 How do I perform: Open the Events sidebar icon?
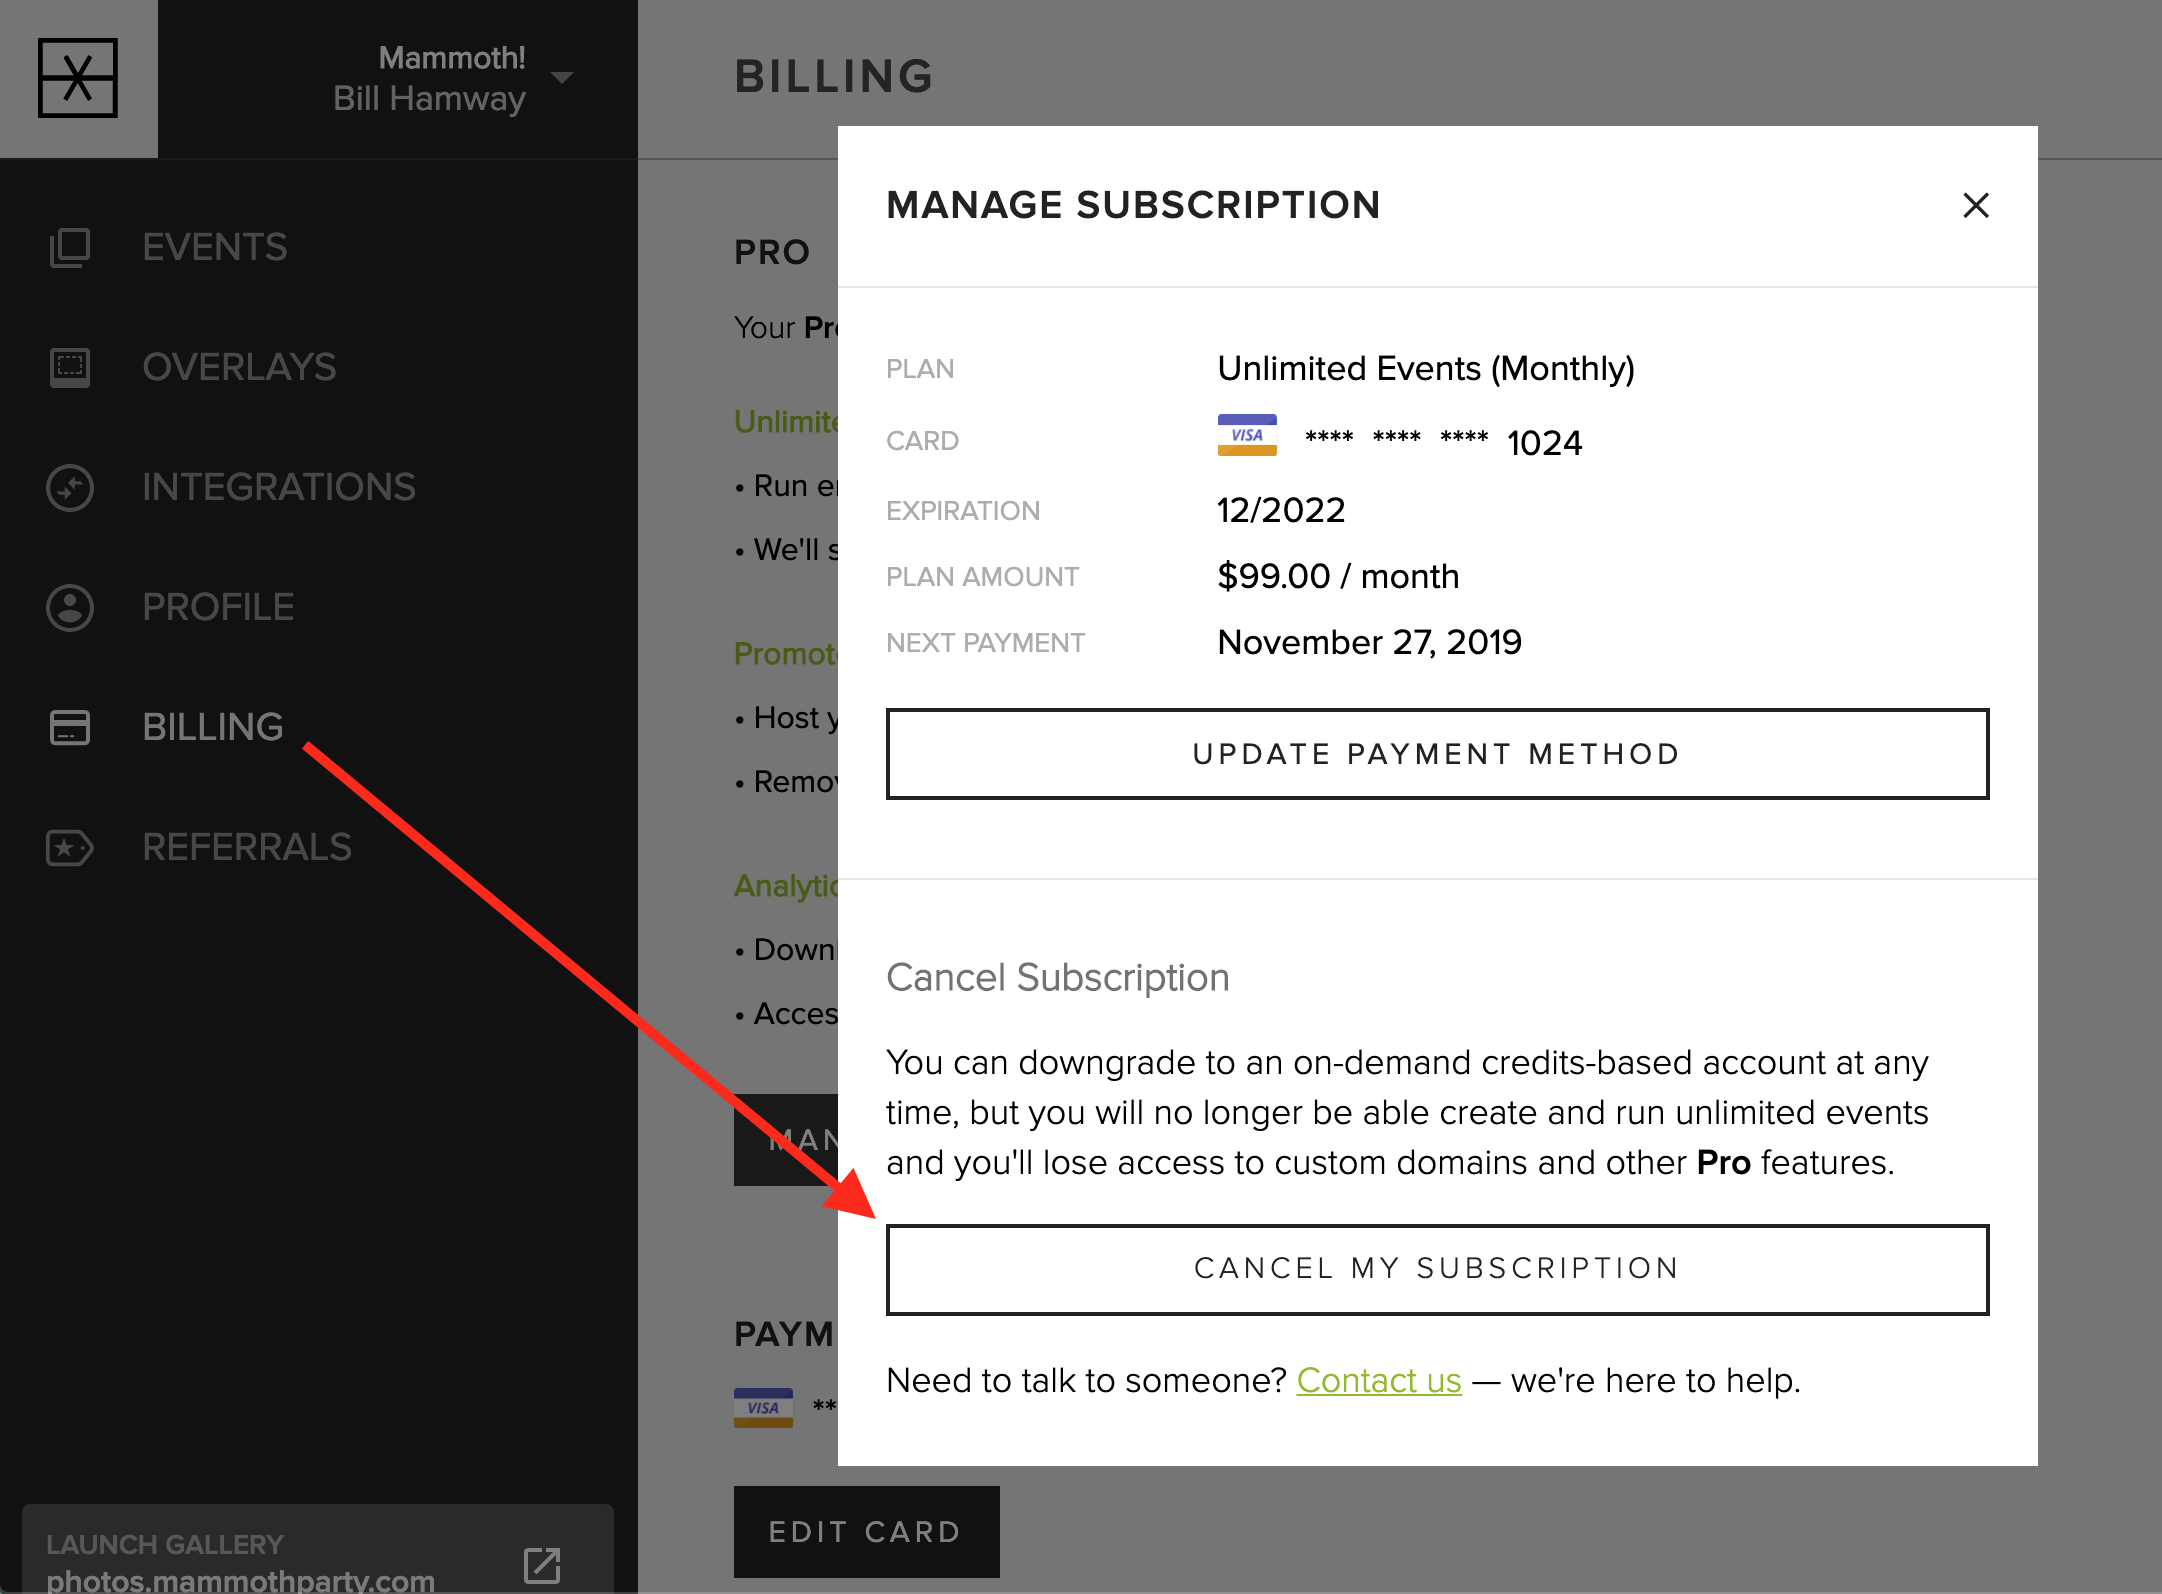(70, 247)
